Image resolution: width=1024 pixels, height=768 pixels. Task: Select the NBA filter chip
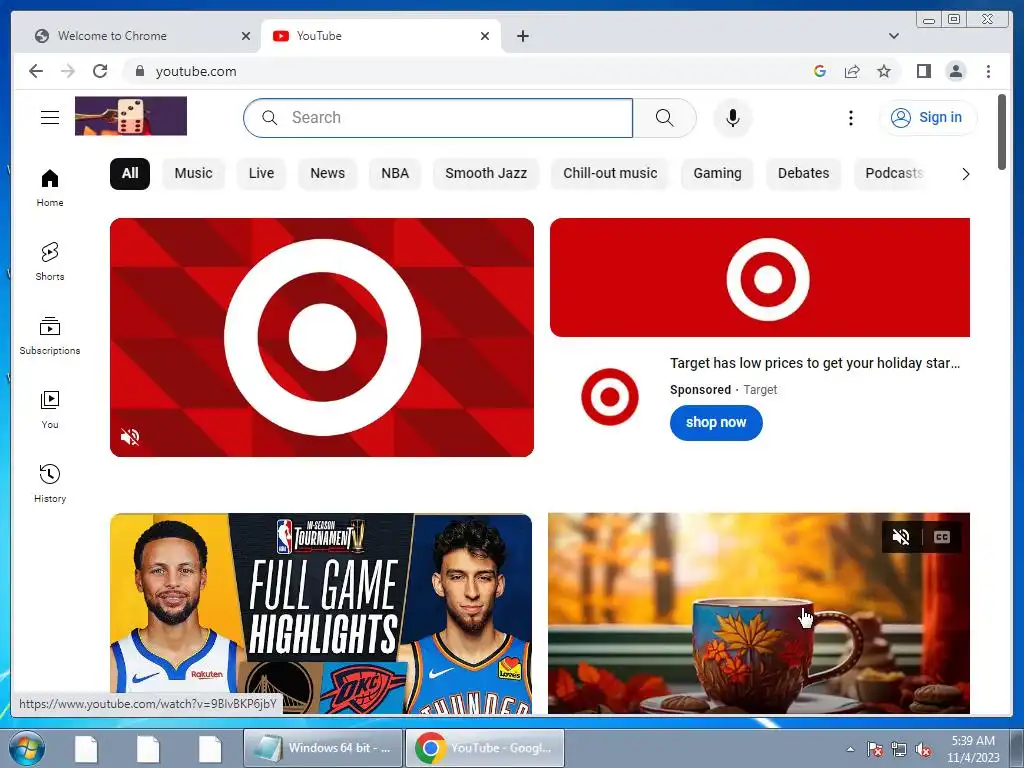(x=395, y=174)
